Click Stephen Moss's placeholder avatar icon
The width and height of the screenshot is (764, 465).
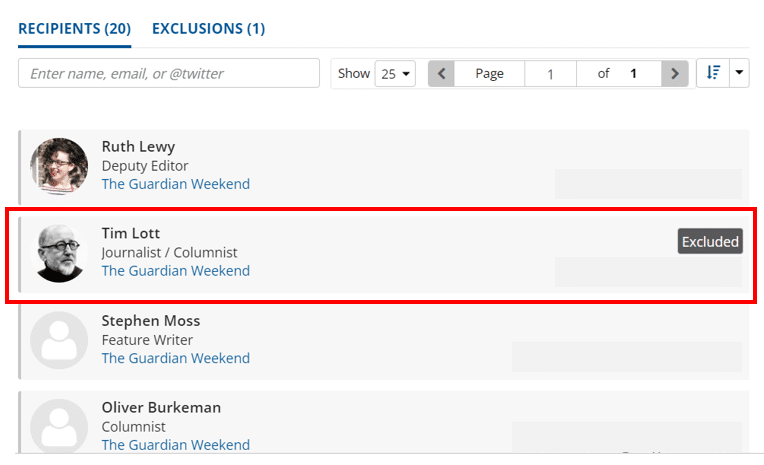click(x=59, y=340)
